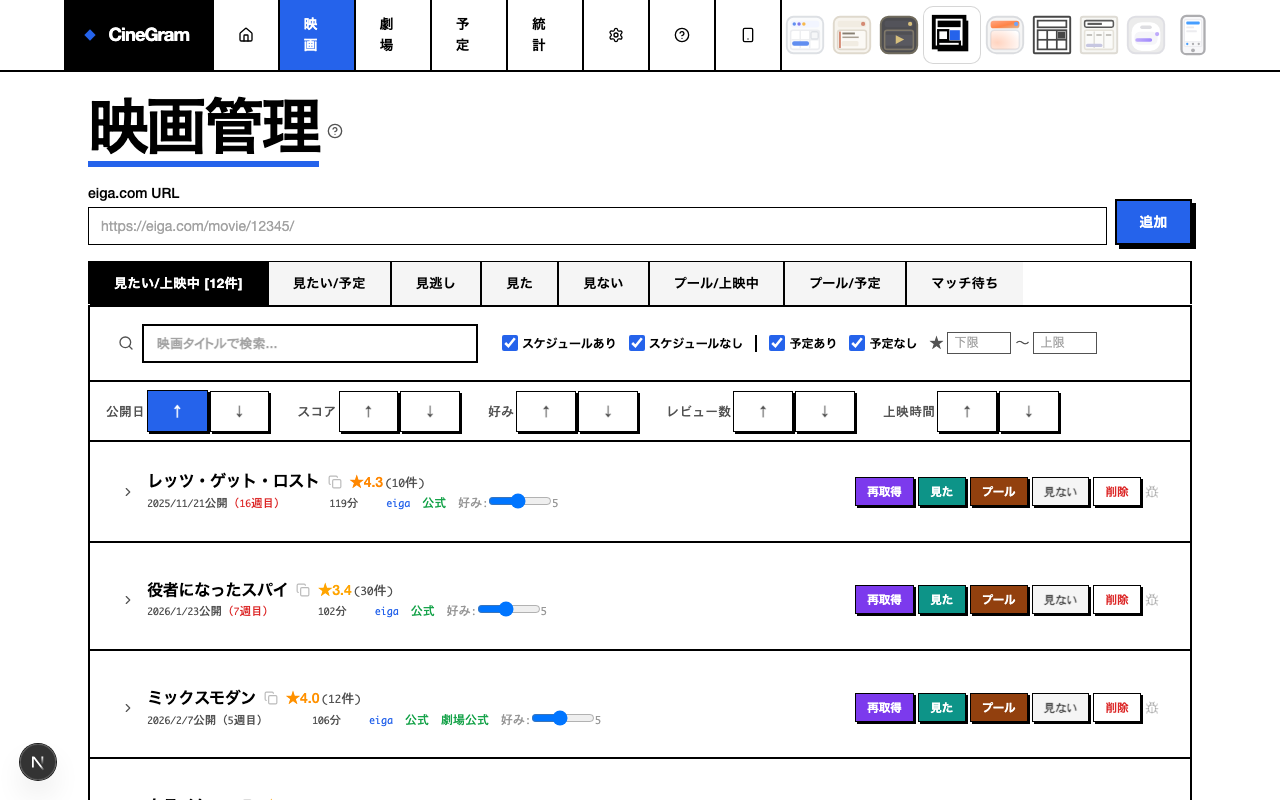Switch to the 見たい/予定 tab

(329, 283)
